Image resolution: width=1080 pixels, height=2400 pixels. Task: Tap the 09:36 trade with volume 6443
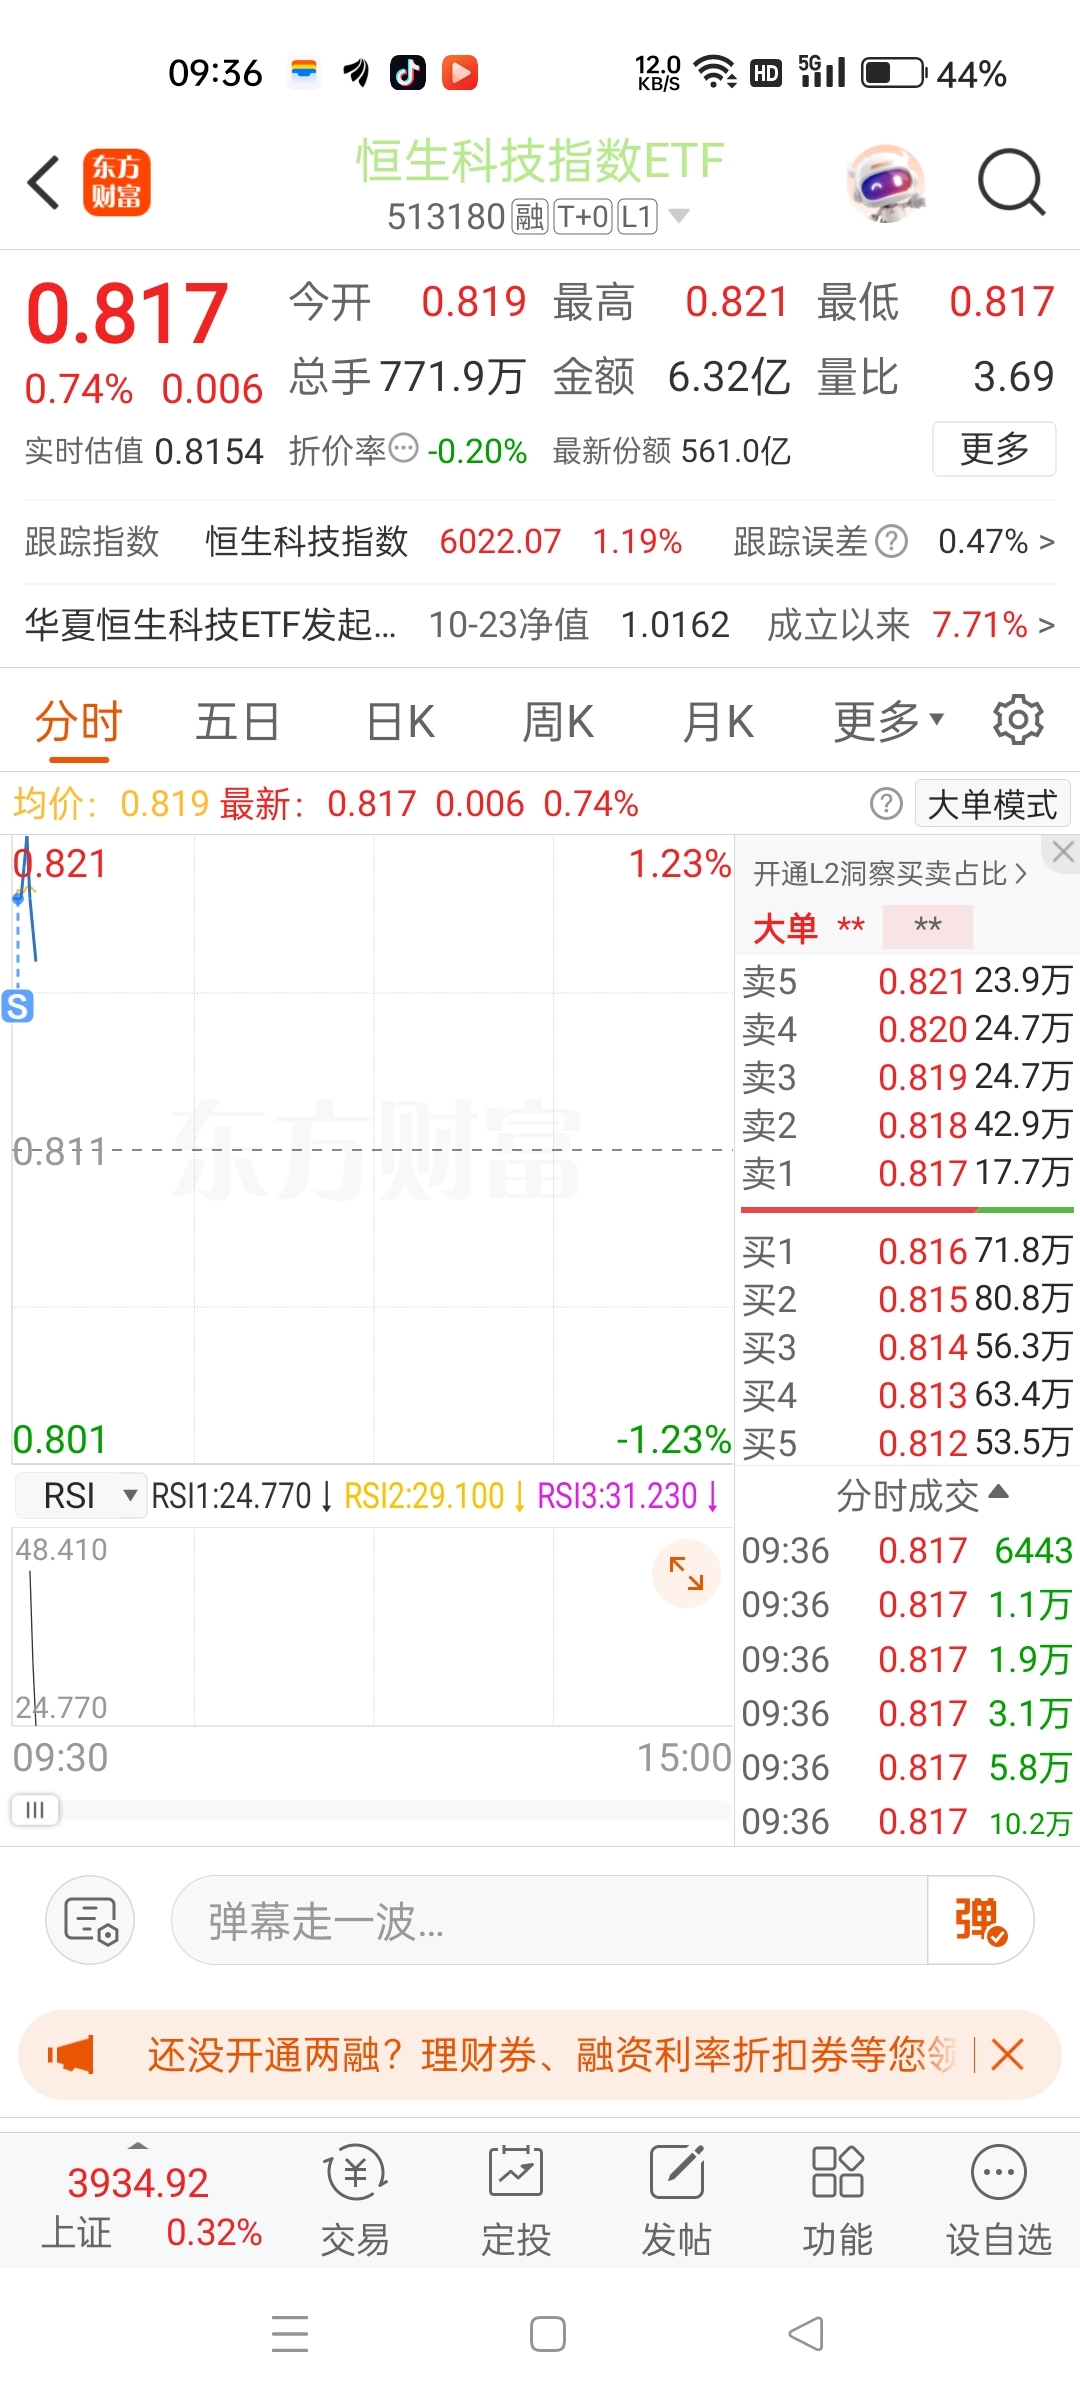(x=907, y=1551)
